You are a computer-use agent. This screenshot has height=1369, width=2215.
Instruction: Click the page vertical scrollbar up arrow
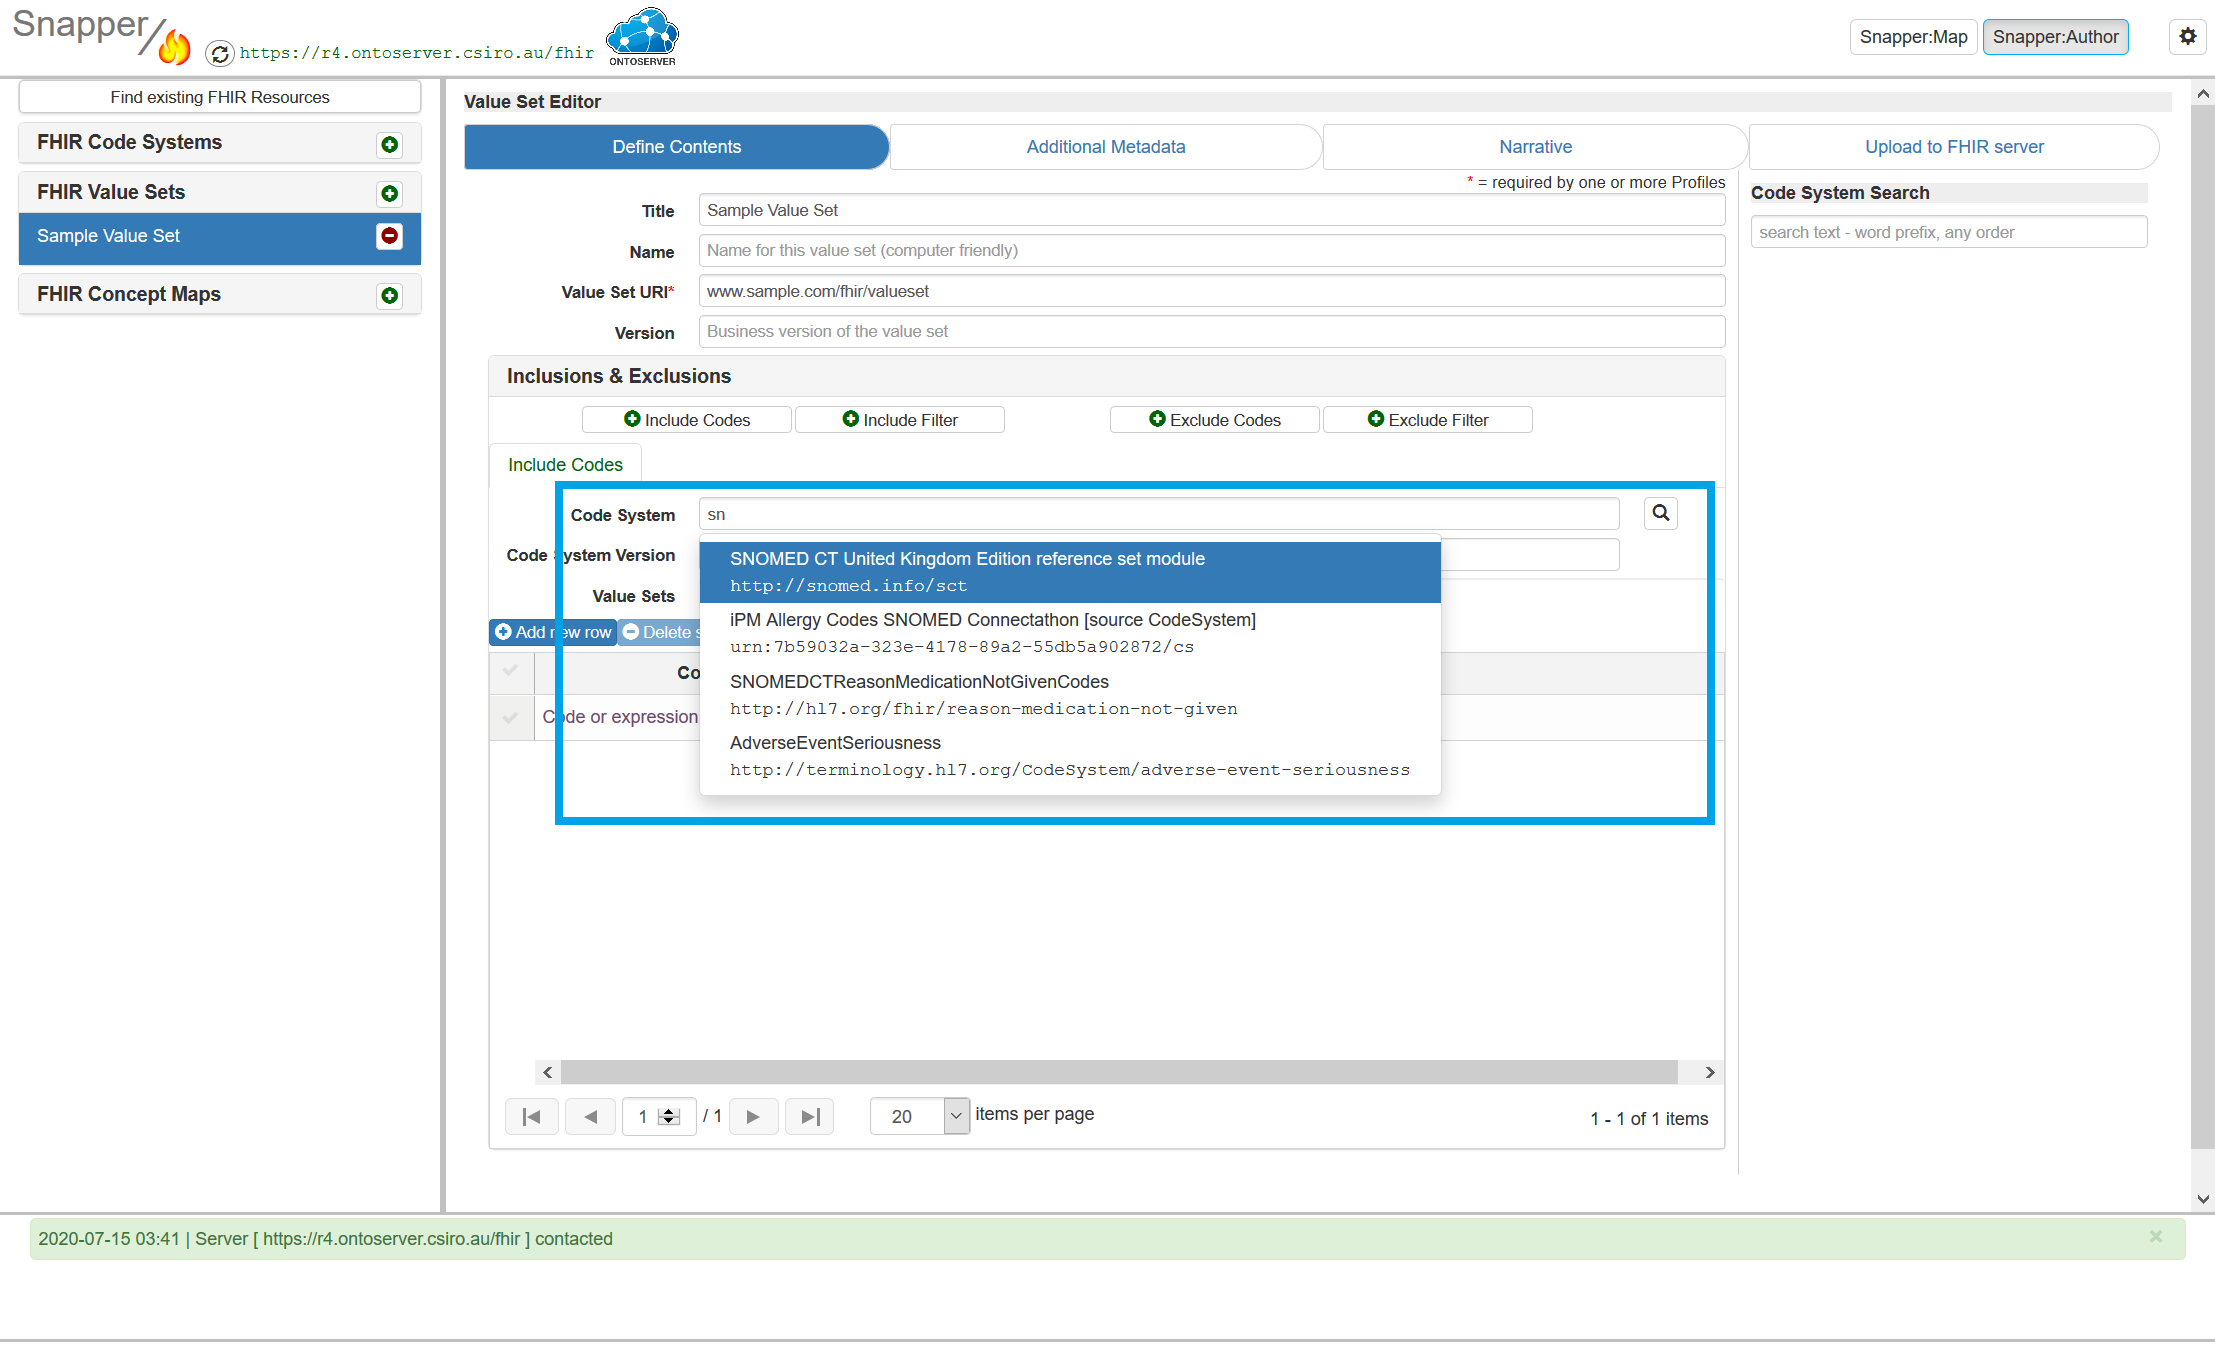[2203, 94]
